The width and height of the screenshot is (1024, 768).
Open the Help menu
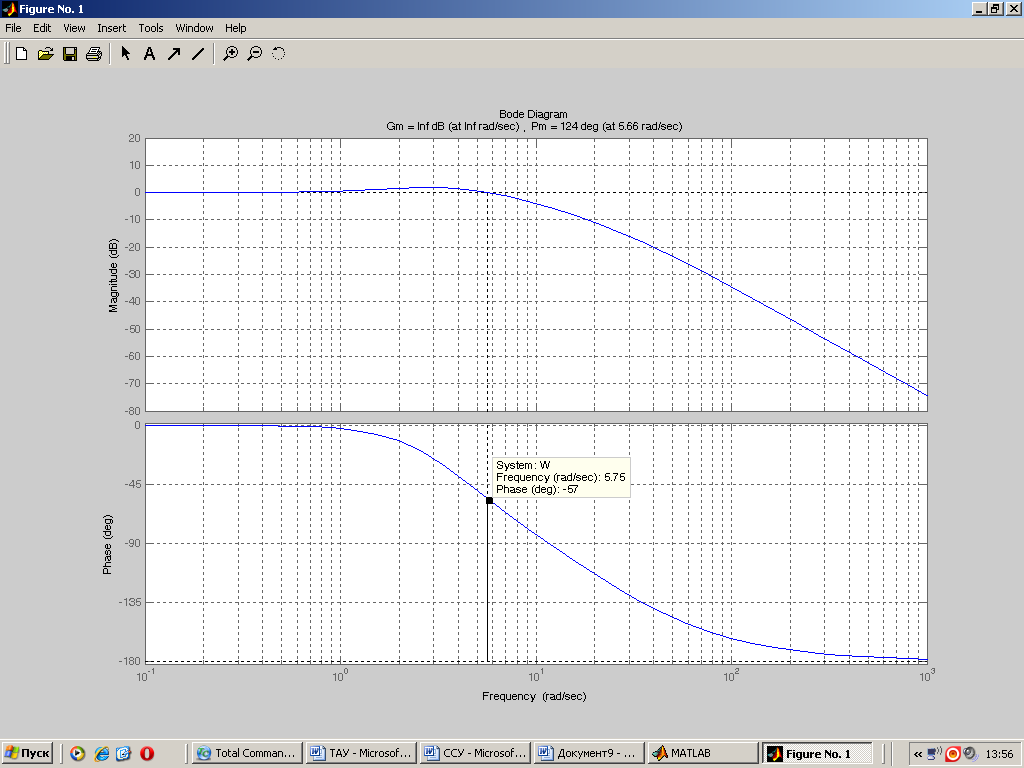click(x=235, y=28)
